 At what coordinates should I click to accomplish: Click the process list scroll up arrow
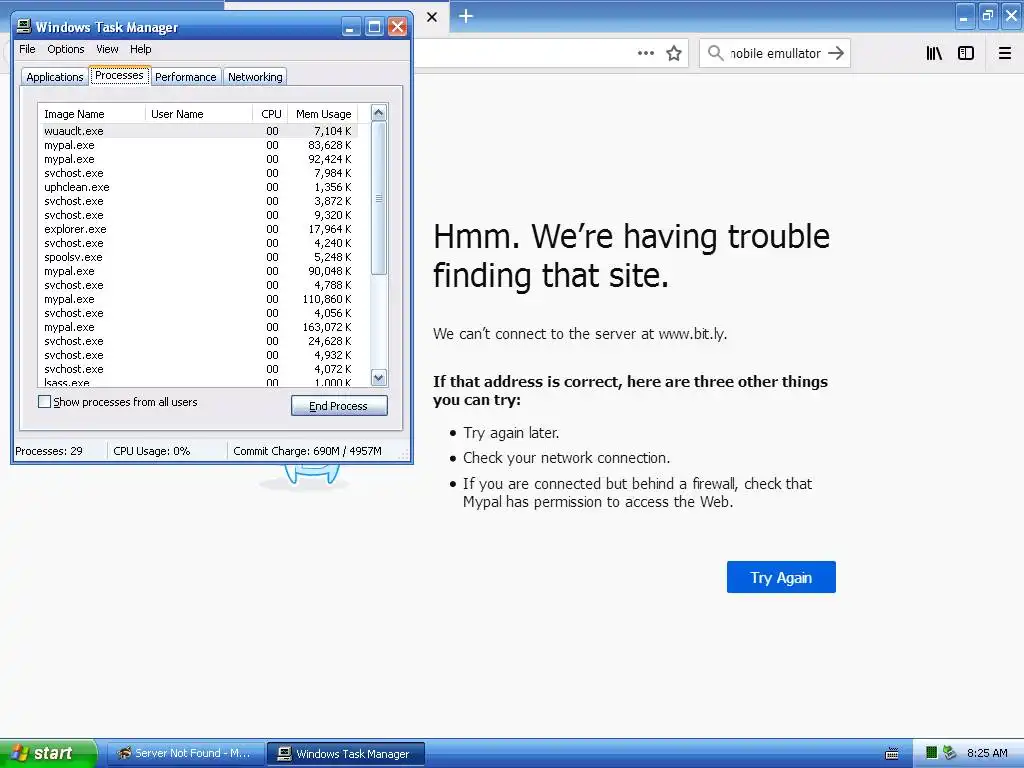(379, 112)
